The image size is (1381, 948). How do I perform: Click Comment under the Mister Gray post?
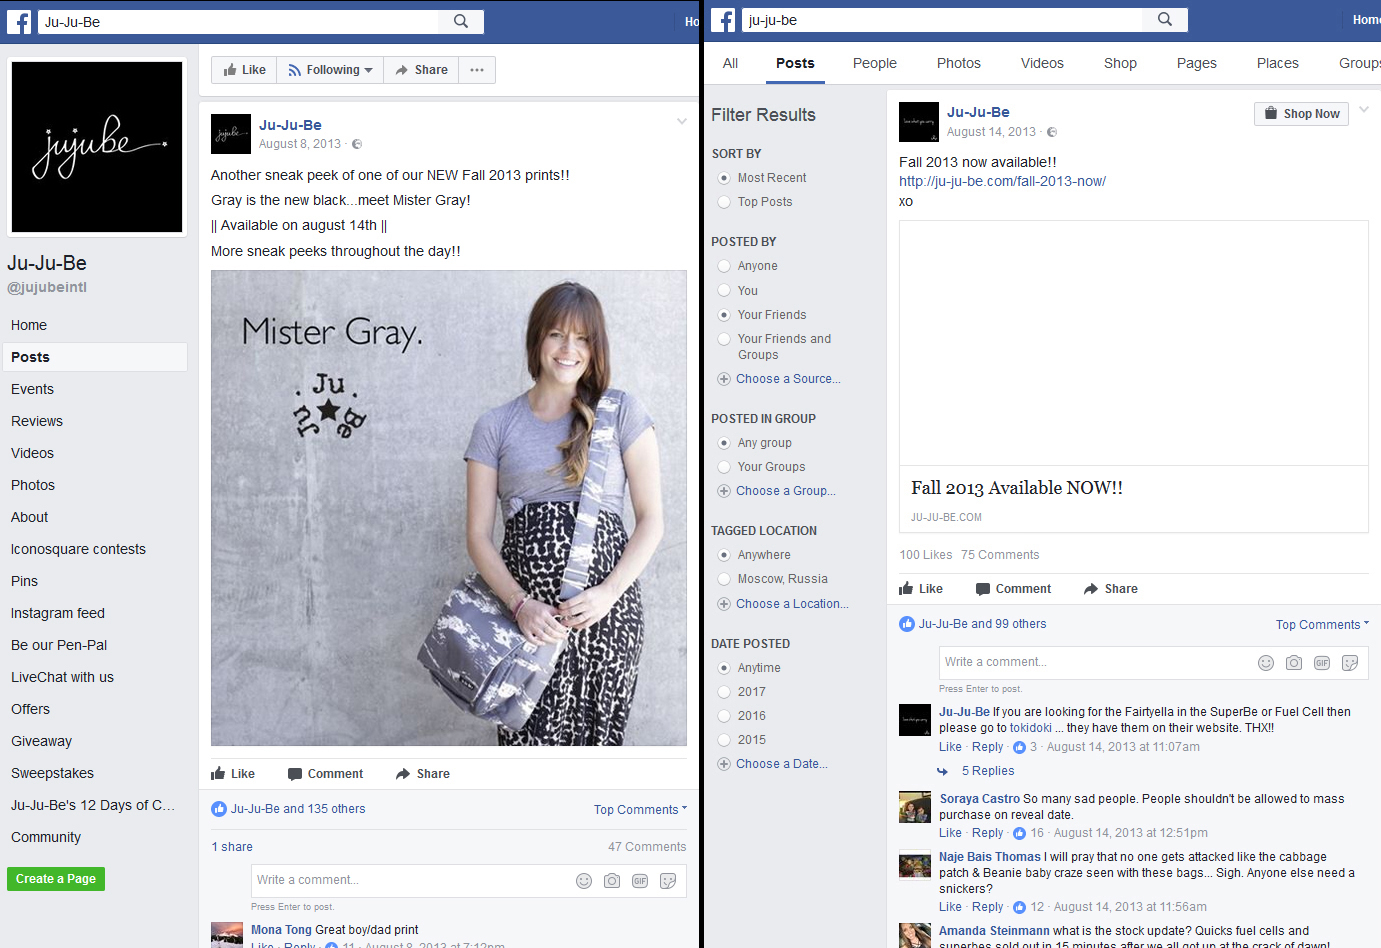pos(325,774)
